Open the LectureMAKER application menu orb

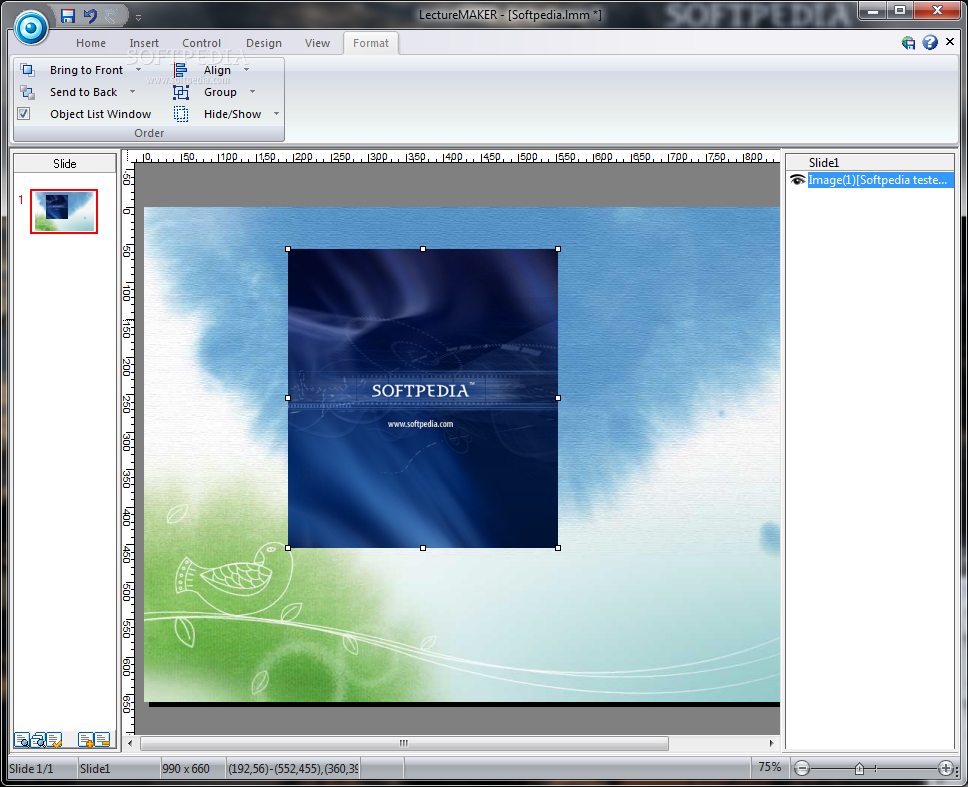click(31, 28)
